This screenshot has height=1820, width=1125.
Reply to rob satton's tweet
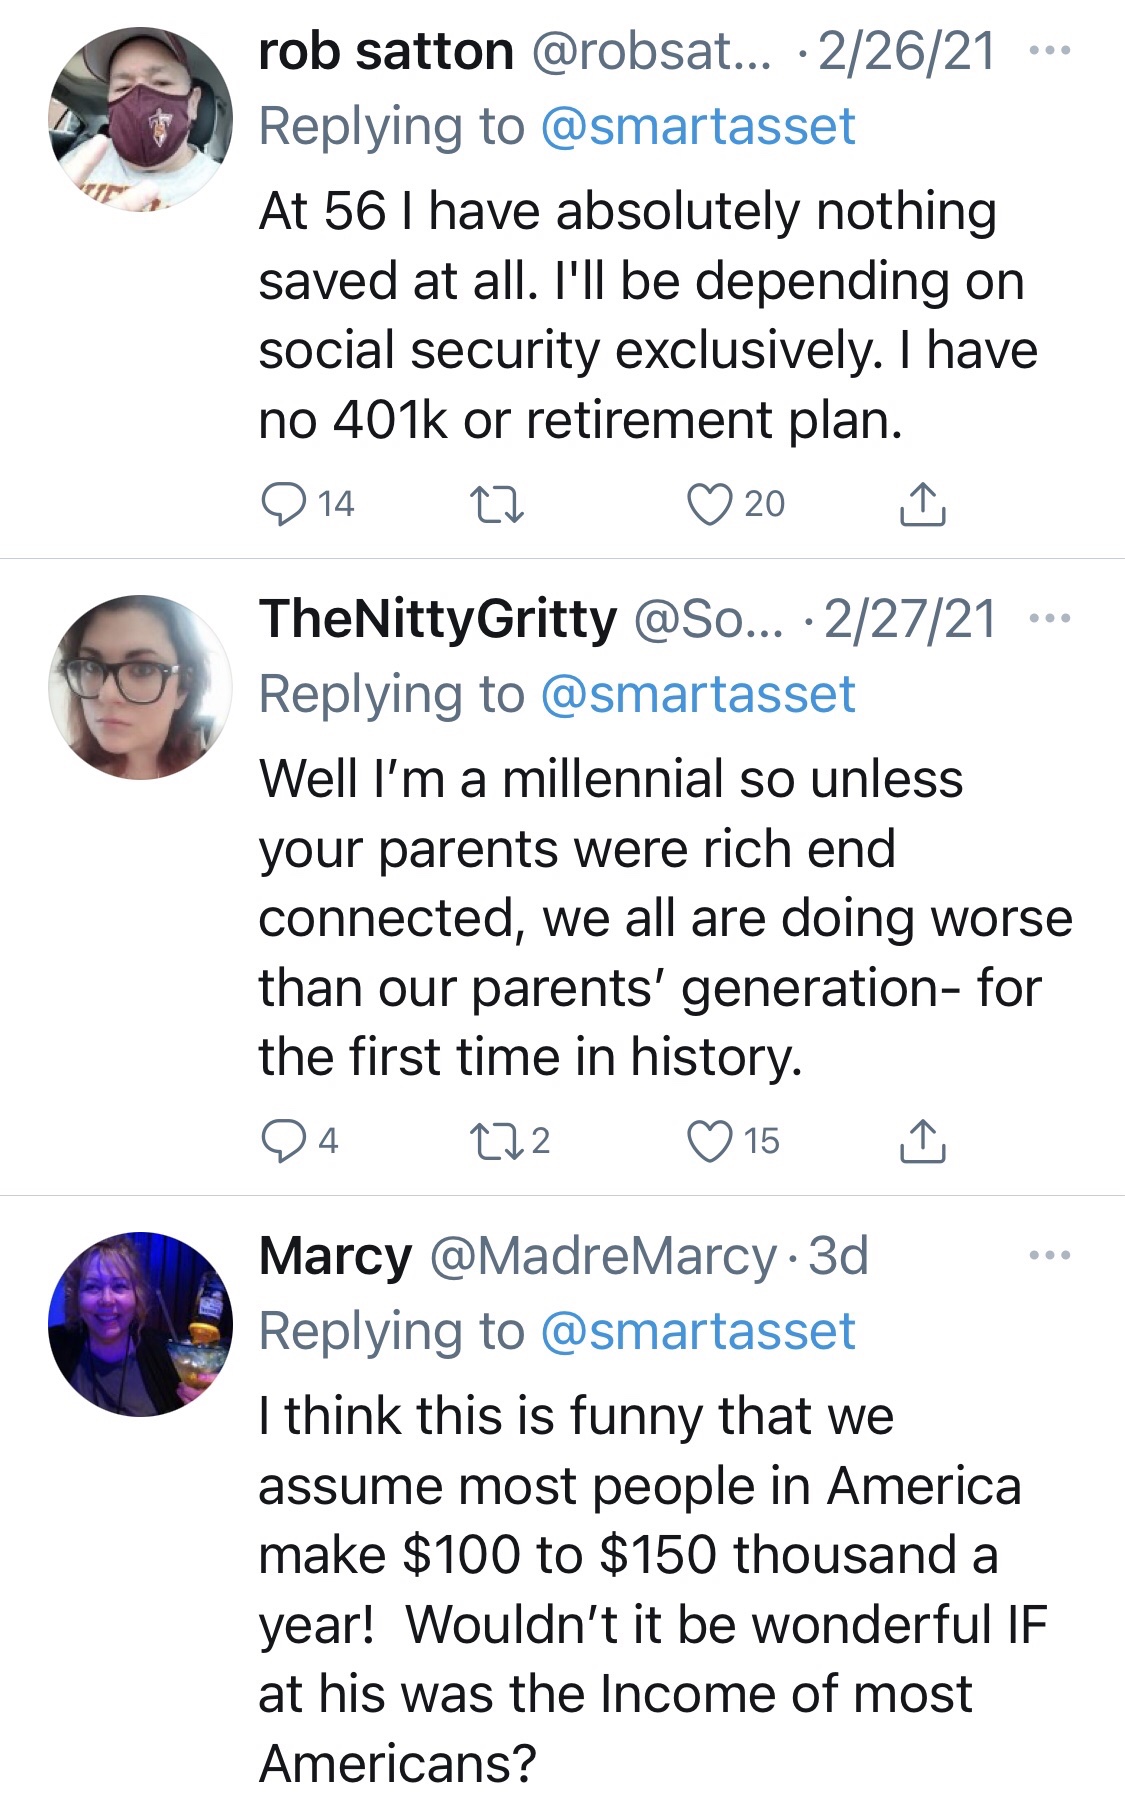284,504
